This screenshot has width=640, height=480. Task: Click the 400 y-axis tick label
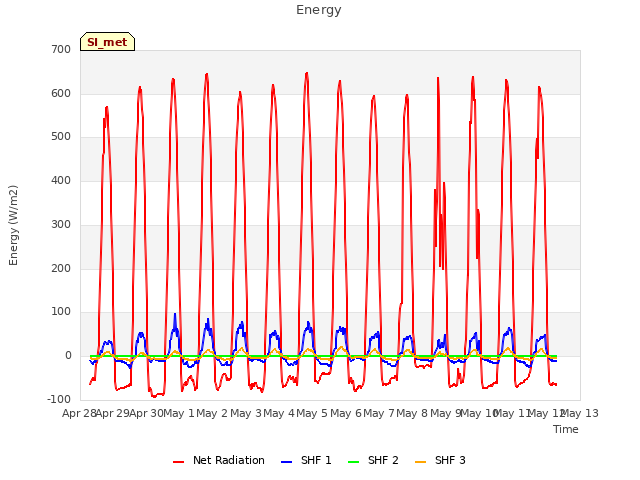61,180
